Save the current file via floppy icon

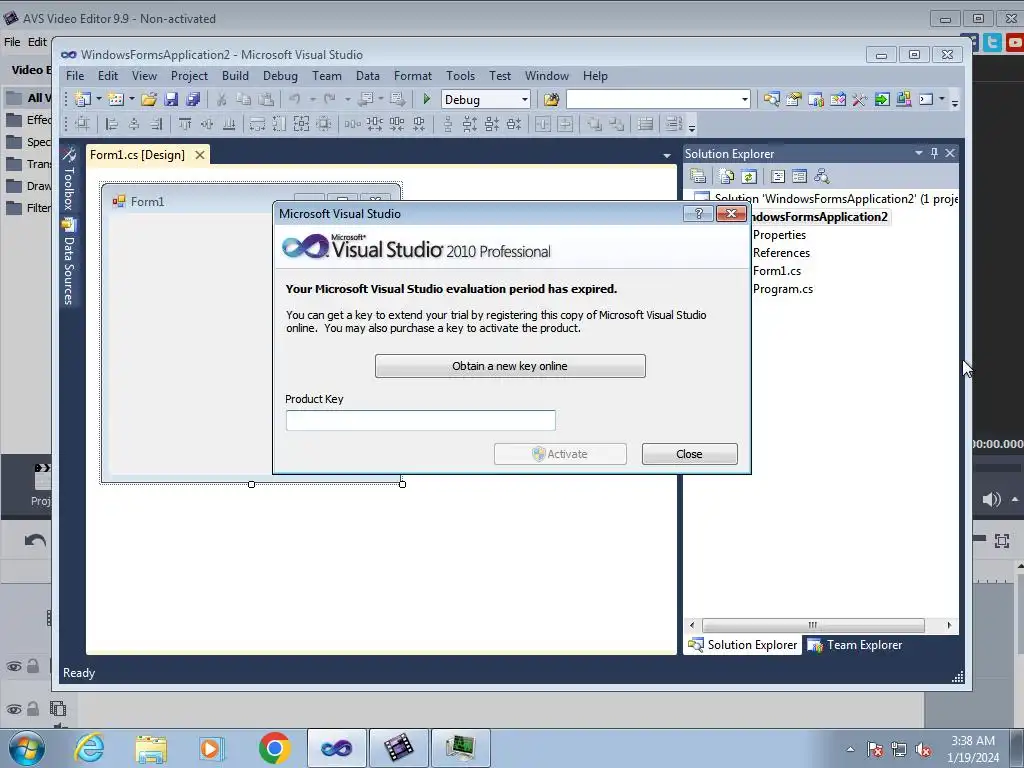point(171,99)
